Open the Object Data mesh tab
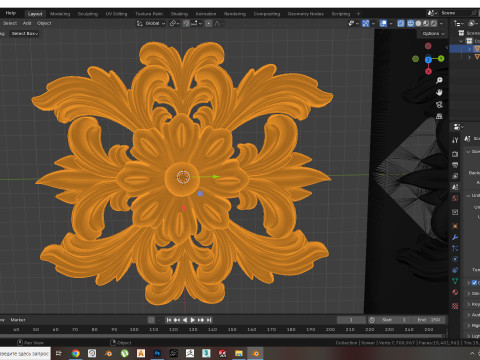Image resolution: width=480 pixels, height=360 pixels. [x=455, y=281]
